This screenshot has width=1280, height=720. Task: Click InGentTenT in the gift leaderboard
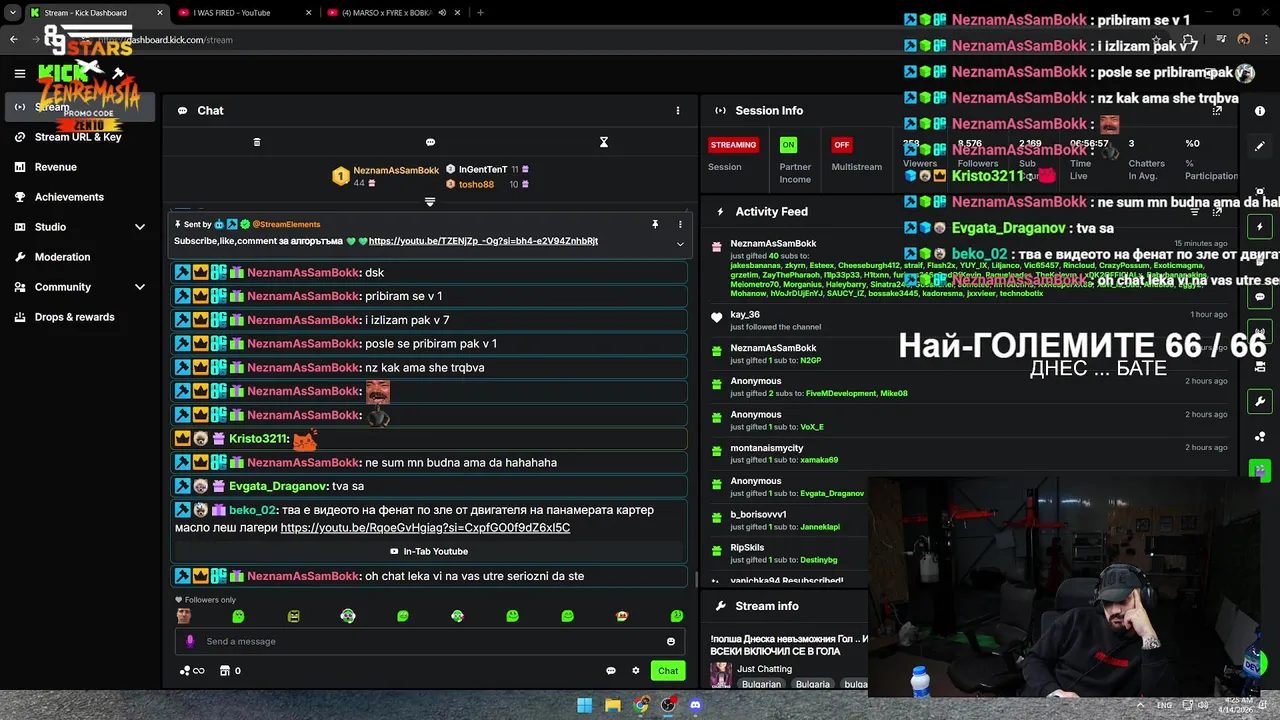483,170
